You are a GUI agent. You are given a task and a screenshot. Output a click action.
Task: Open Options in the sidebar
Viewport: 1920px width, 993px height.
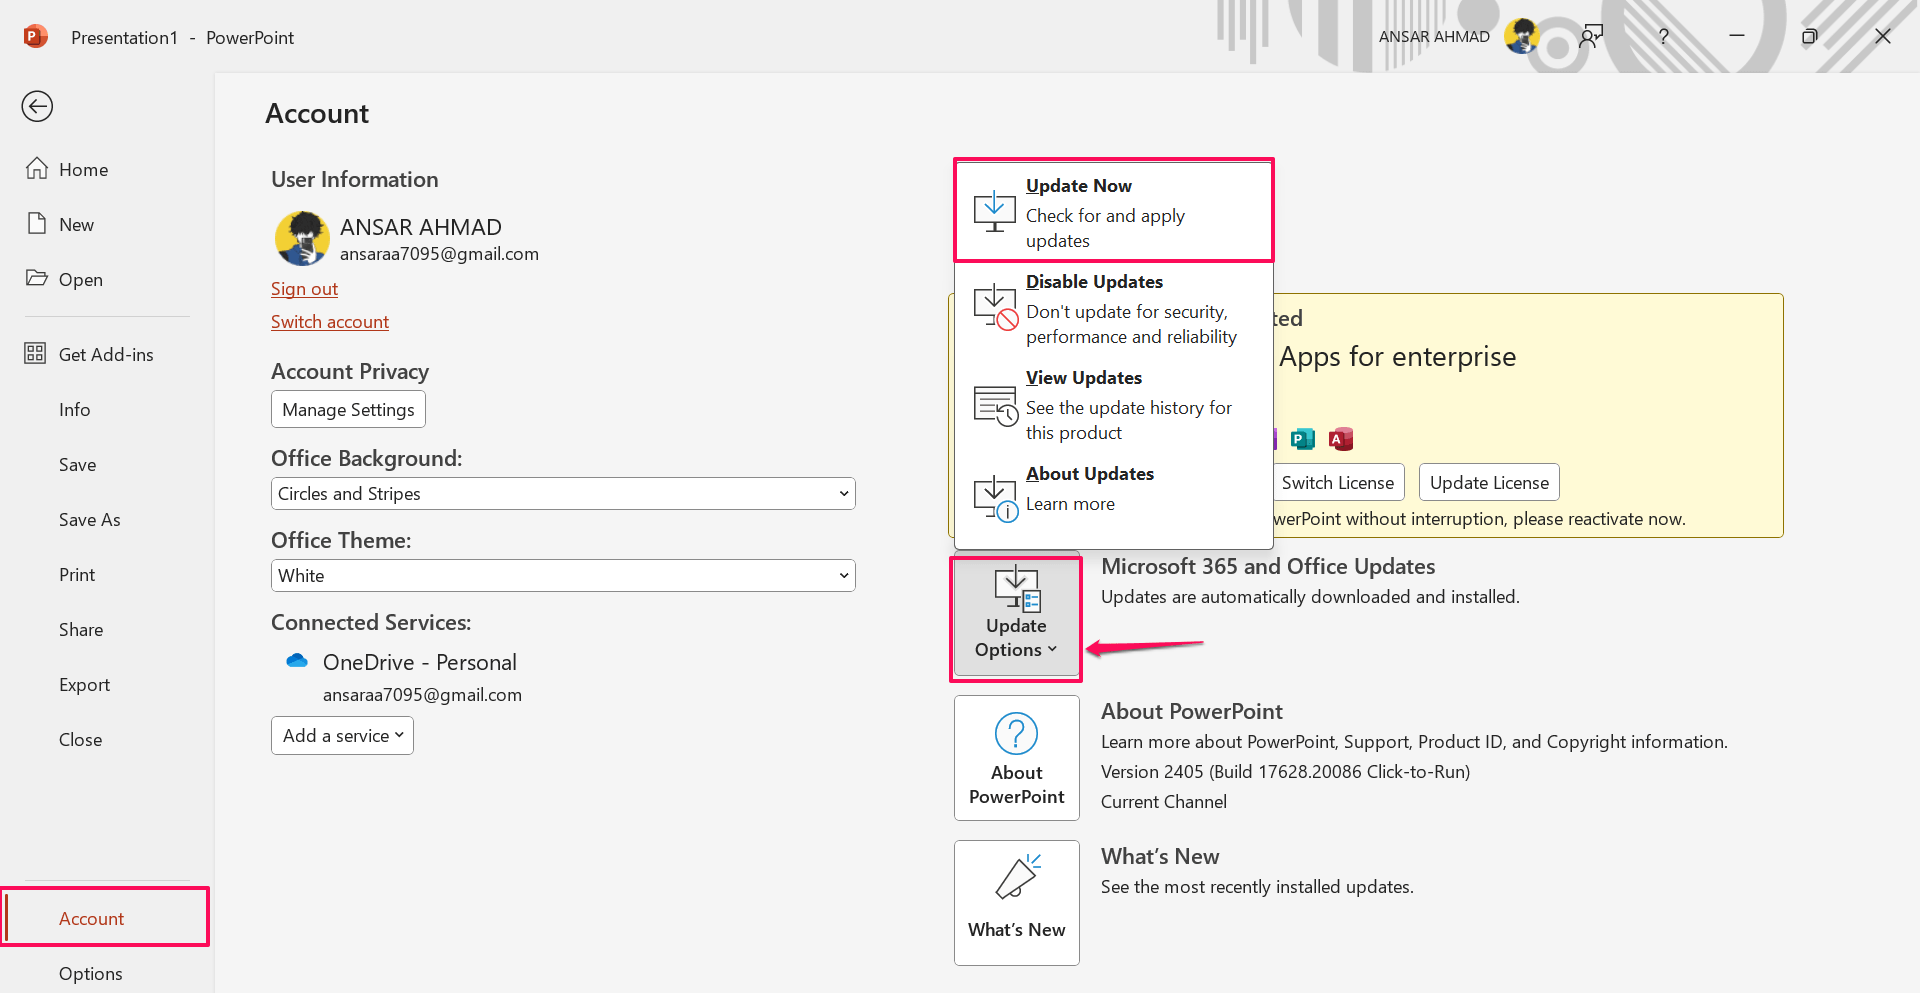pos(90,973)
